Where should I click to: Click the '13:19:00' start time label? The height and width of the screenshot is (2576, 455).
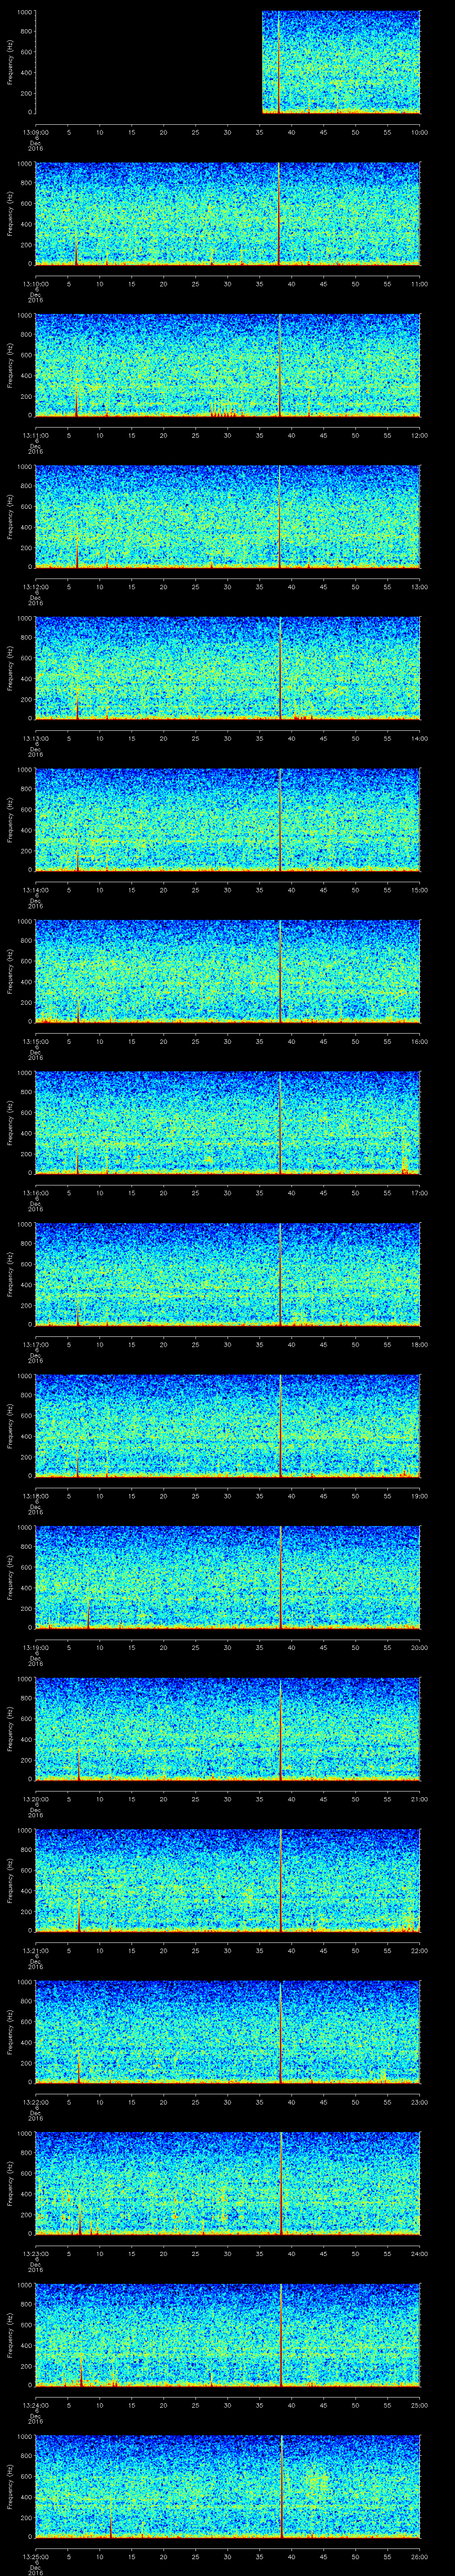(x=35, y=1647)
